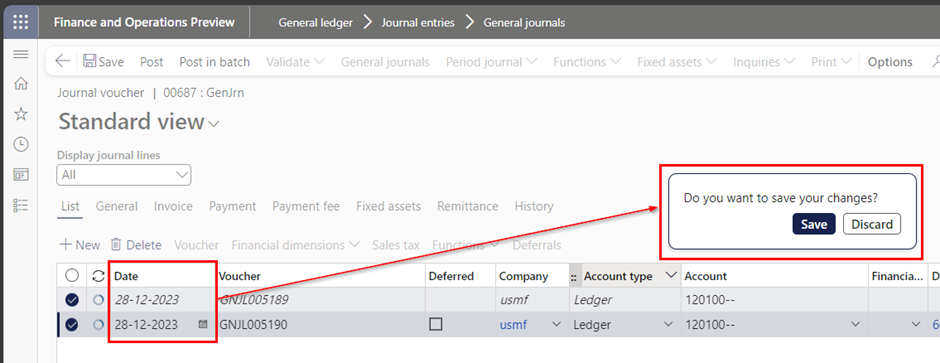Open Recent clock icon in sidebar
This screenshot has width=940, height=363.
tap(20, 144)
